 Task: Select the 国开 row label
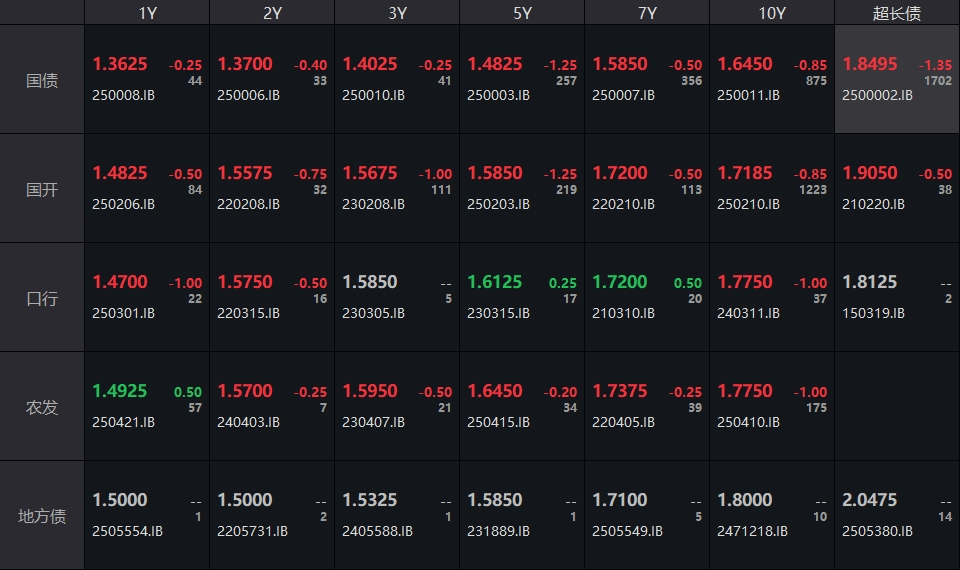pyautogui.click(x=42, y=189)
